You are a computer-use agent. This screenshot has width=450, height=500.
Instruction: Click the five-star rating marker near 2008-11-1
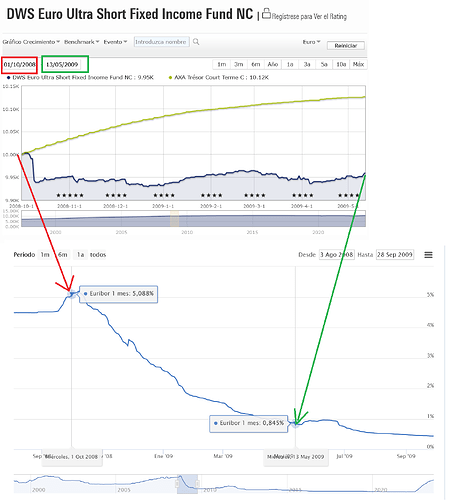coord(70,195)
